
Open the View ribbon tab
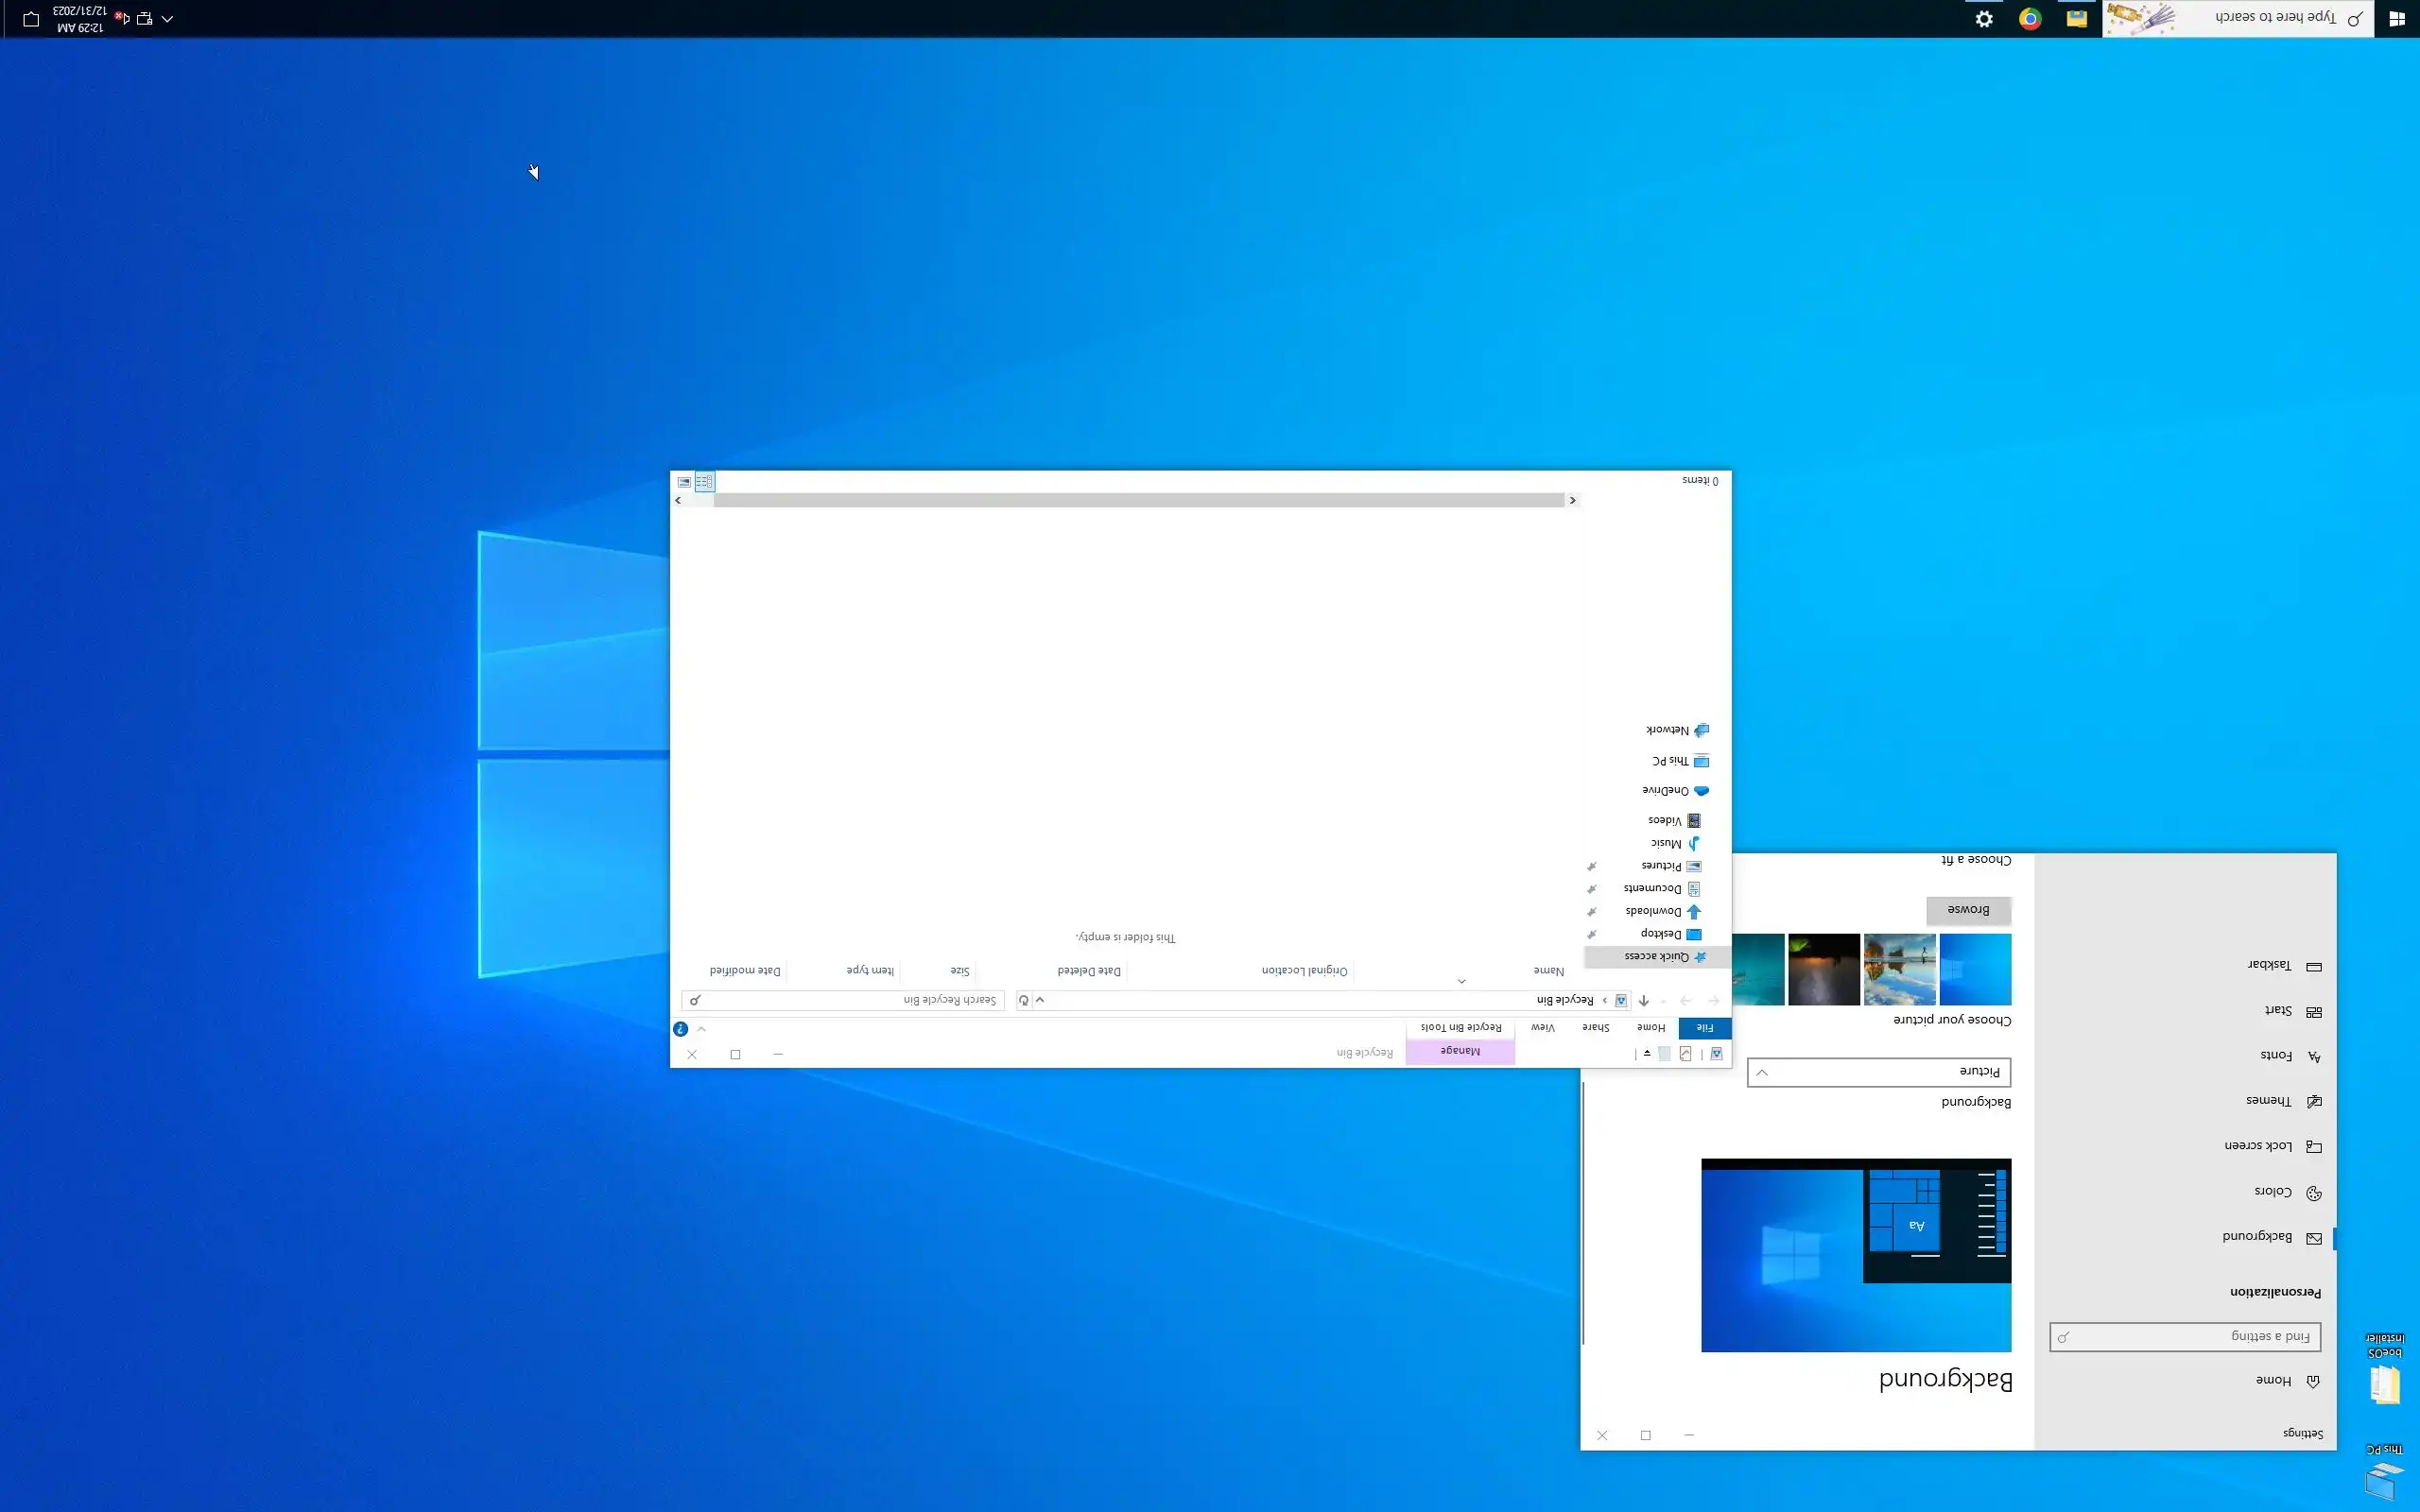click(1543, 1028)
